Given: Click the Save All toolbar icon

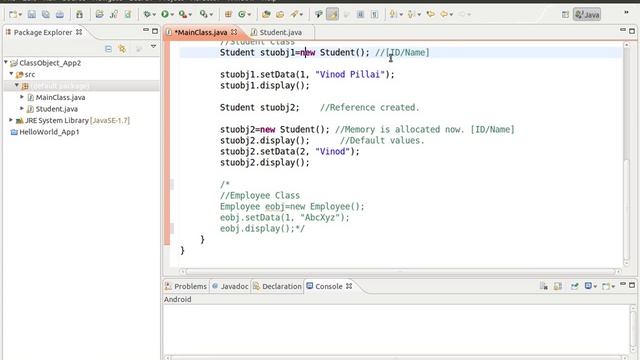Looking at the screenshot, I should [x=45, y=14].
